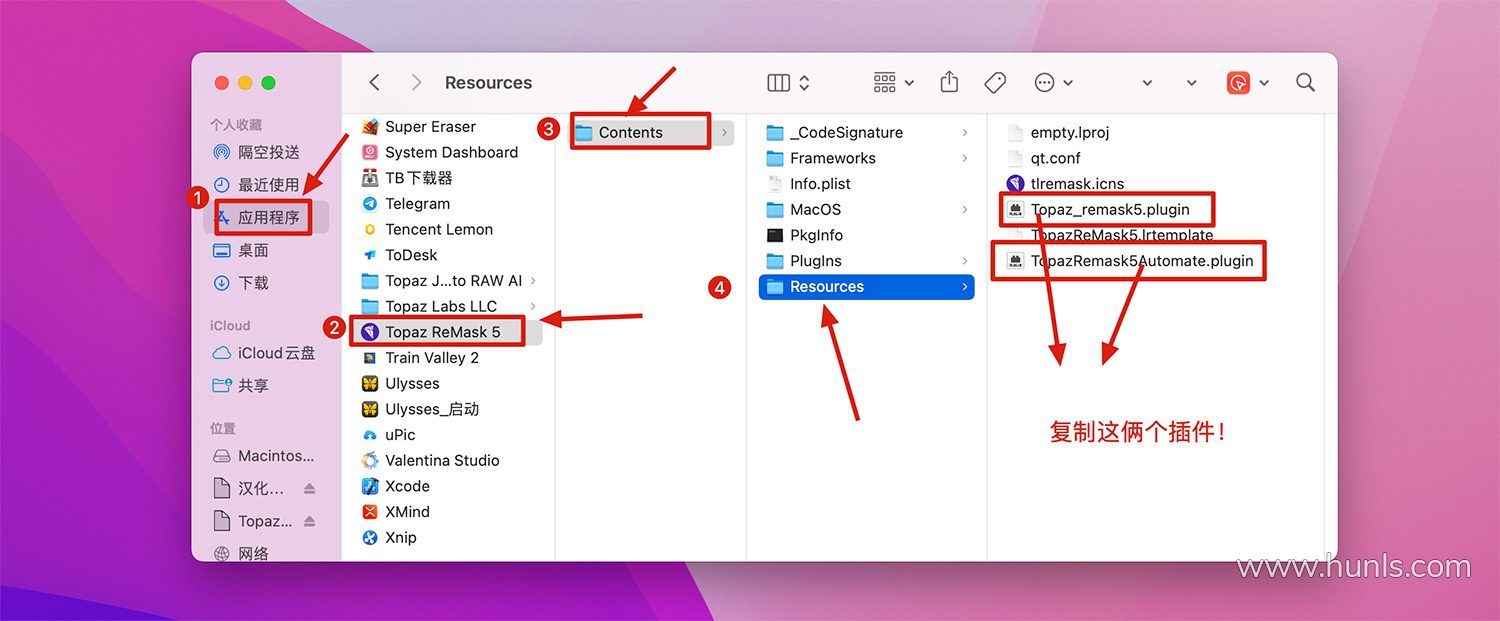Select the empty.lproj file
The width and height of the screenshot is (1500, 621).
[x=1059, y=132]
